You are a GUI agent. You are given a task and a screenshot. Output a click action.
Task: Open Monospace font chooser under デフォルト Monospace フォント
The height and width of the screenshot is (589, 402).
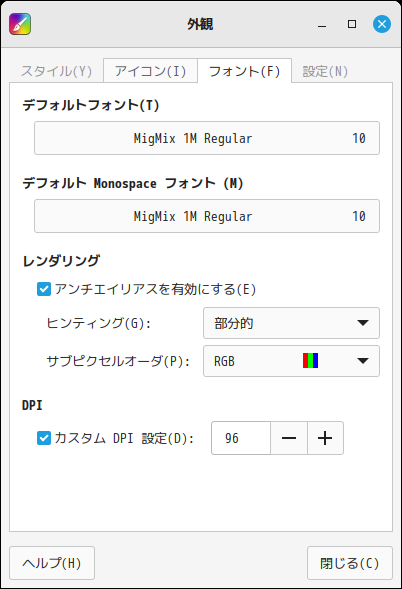pos(207,216)
